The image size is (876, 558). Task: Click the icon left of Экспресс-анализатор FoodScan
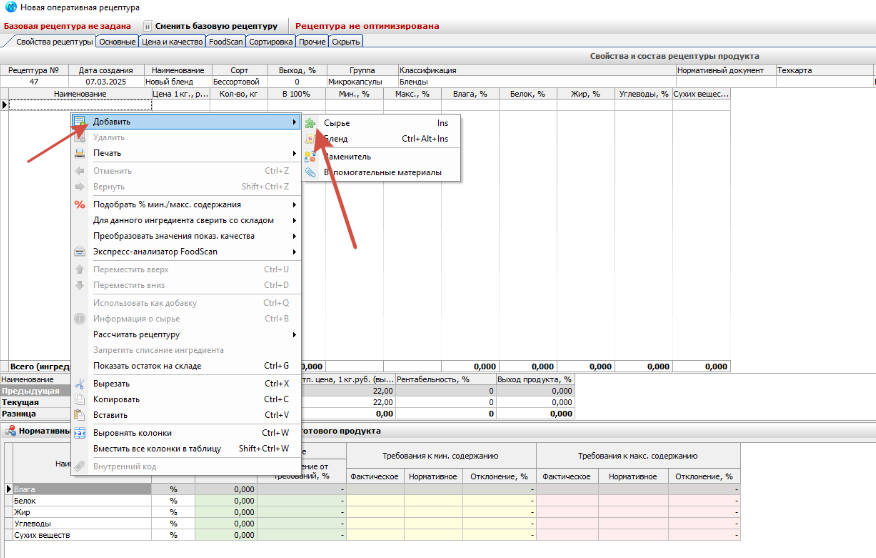click(x=80, y=252)
